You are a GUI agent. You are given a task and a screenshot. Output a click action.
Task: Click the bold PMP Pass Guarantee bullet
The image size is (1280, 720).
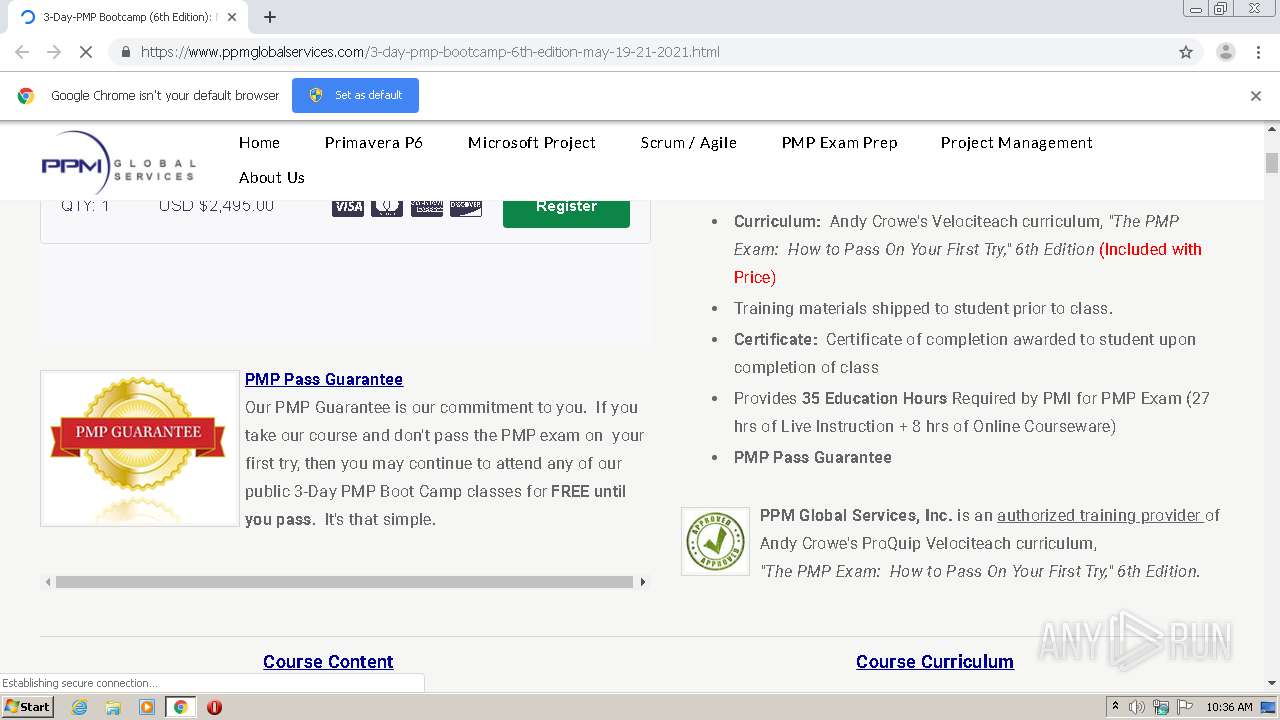coord(813,457)
